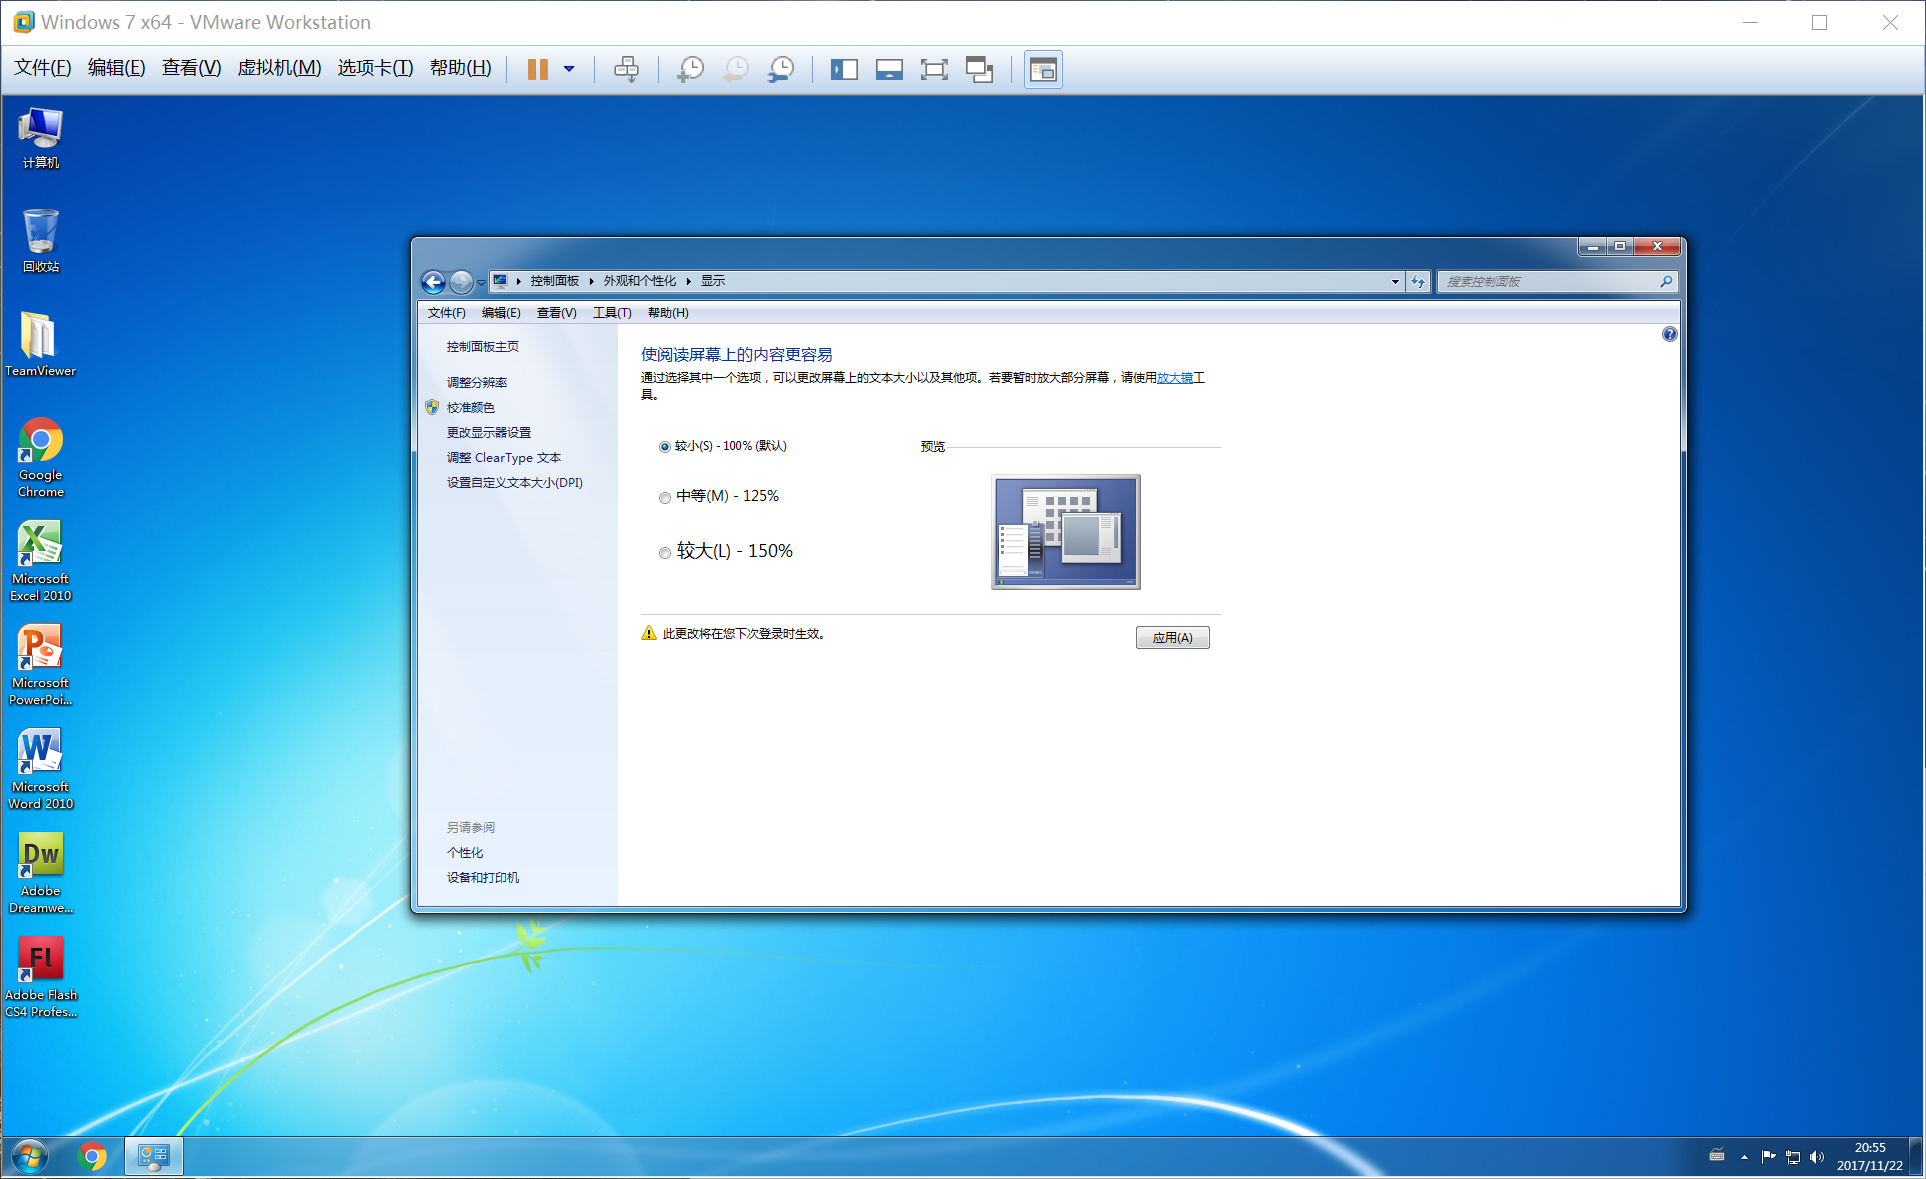1926x1179 pixels.
Task: Show or hide the VMware library sidebar
Action: [x=844, y=69]
